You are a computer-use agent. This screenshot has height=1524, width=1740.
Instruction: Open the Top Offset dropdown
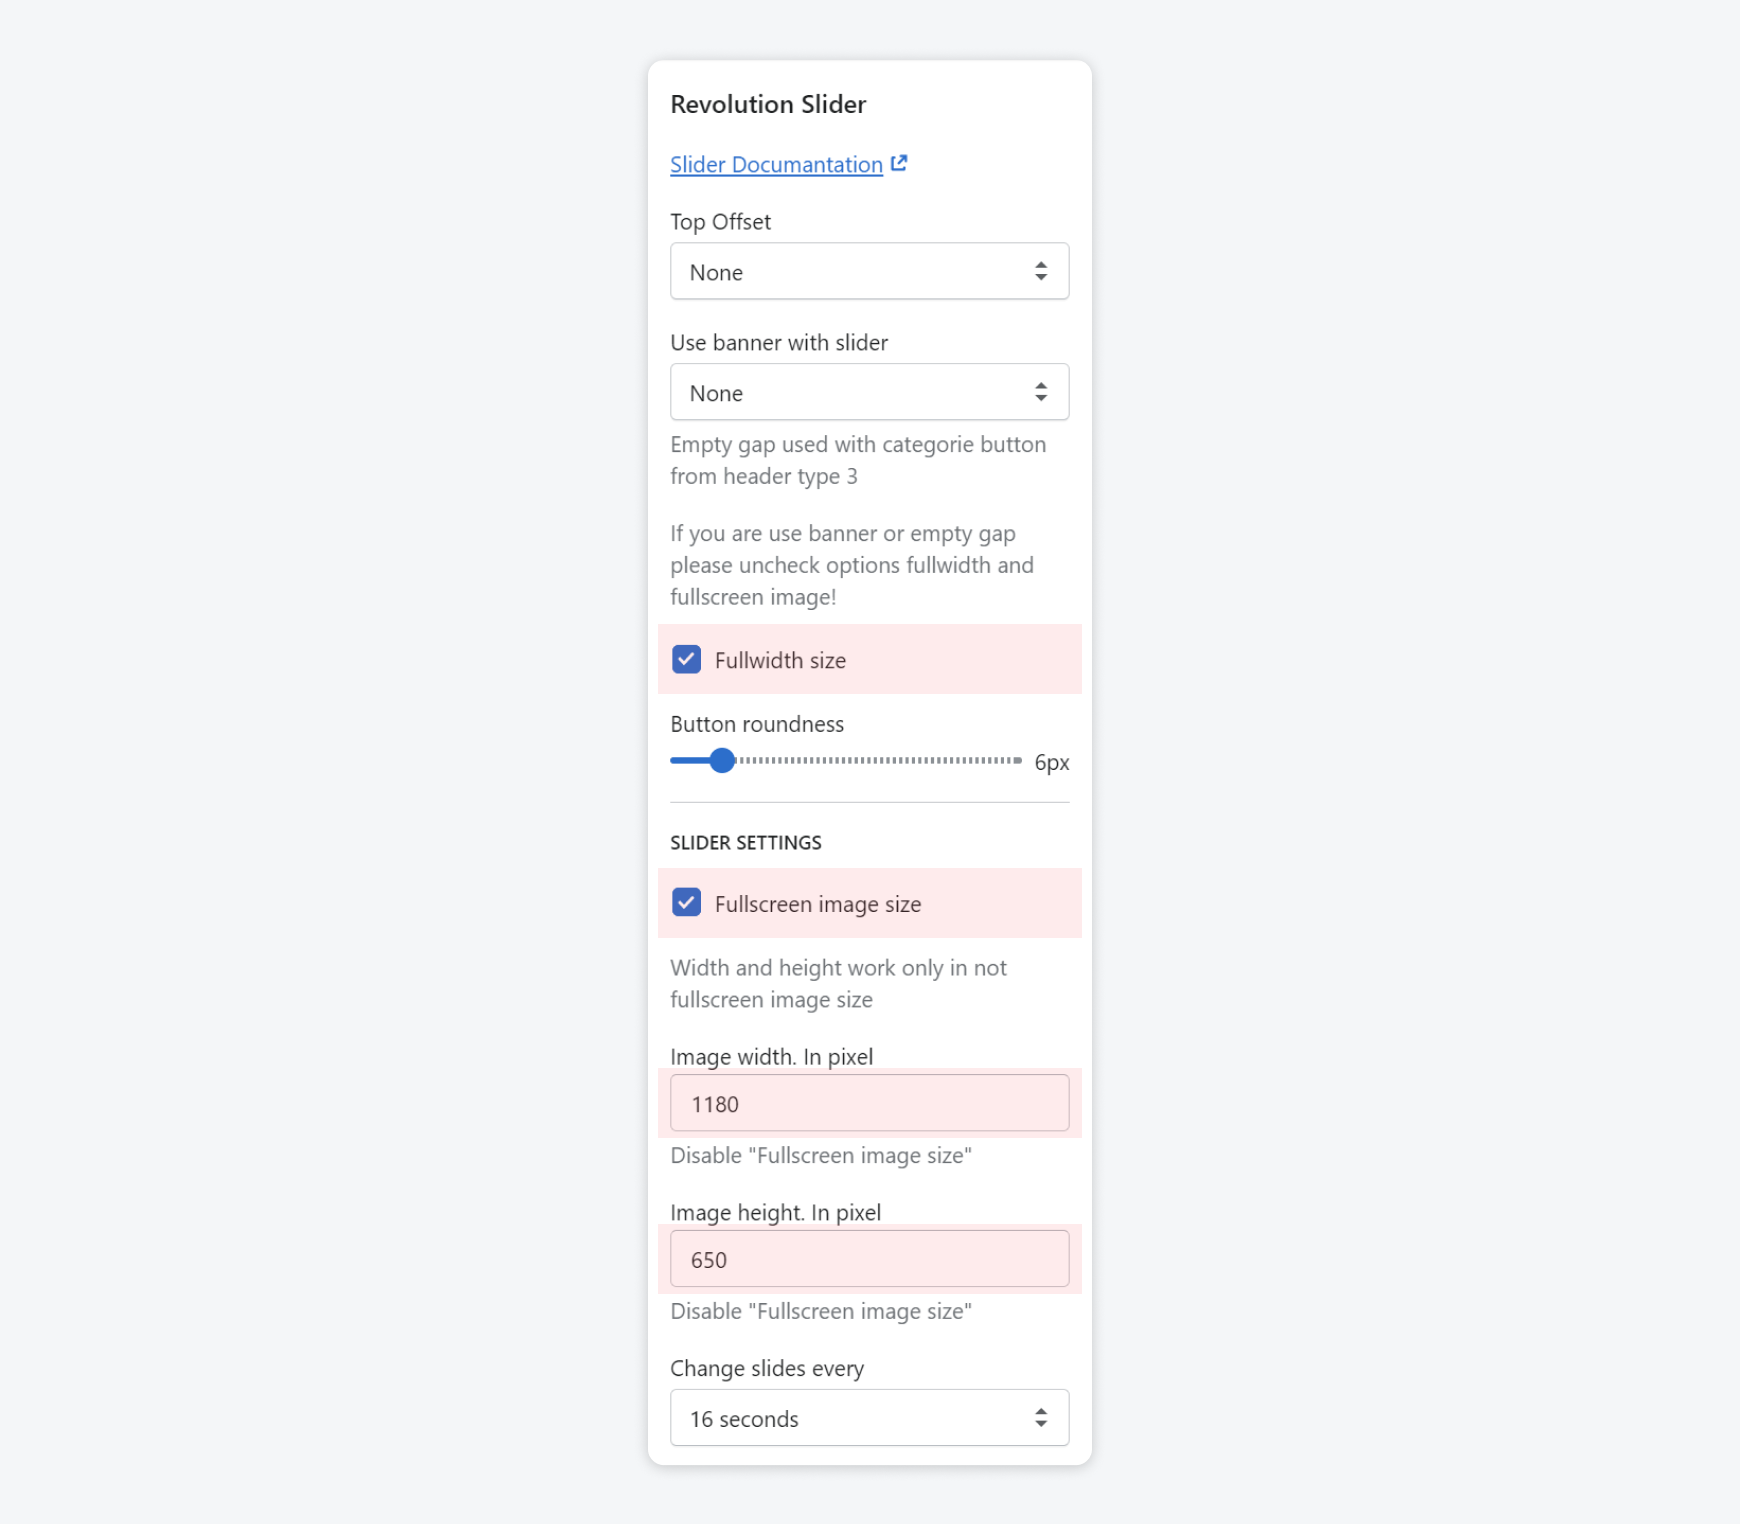click(868, 272)
